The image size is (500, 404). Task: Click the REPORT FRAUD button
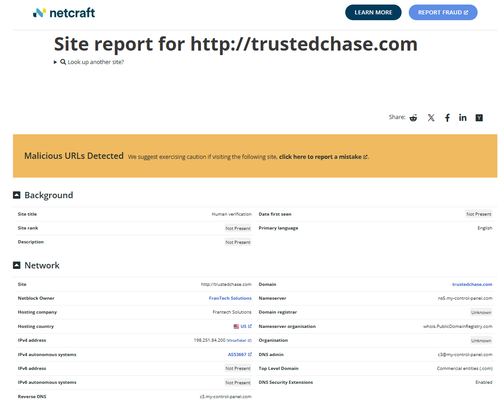coord(443,12)
